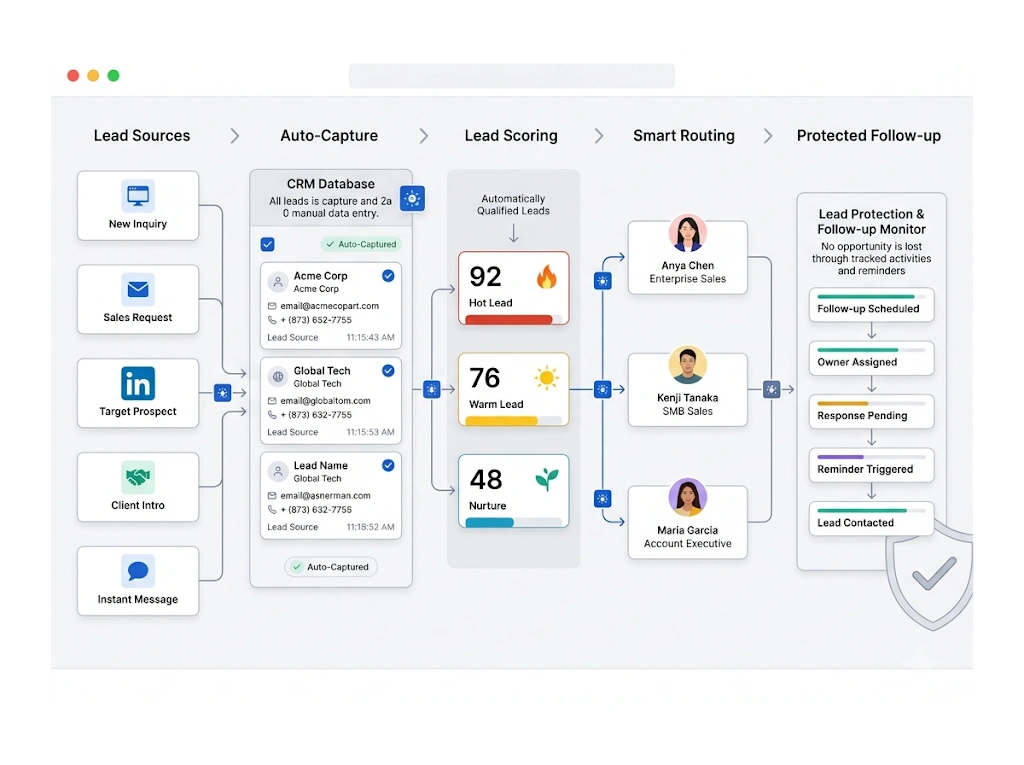Click automation node beside Target Prospect card
The width and height of the screenshot is (1024, 765).
coord(223,393)
